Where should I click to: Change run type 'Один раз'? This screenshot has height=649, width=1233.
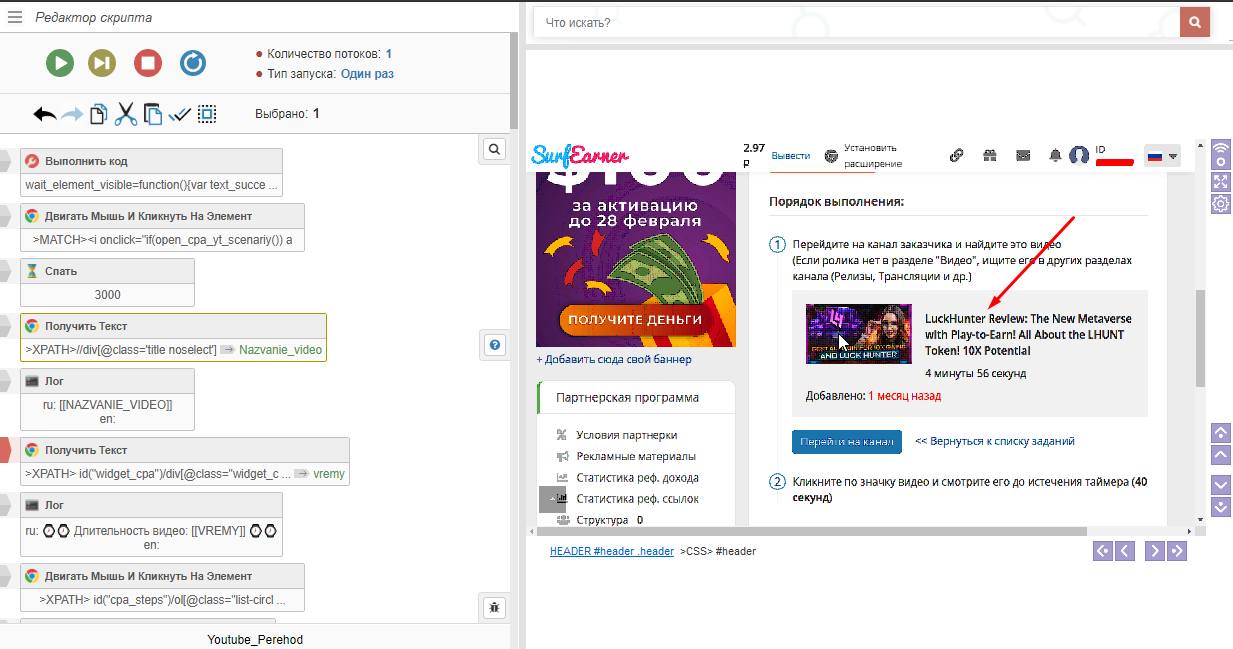(367, 74)
